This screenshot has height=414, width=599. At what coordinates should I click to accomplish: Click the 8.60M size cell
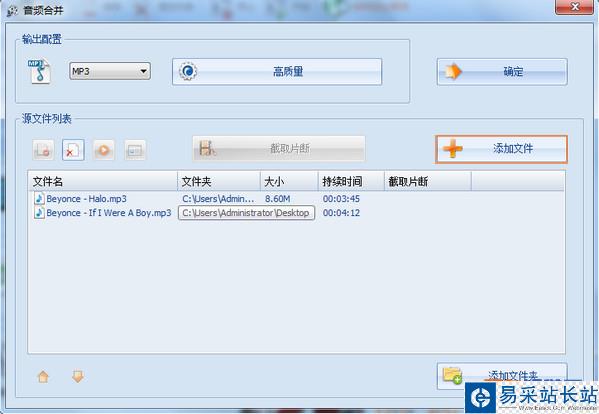[x=278, y=199]
